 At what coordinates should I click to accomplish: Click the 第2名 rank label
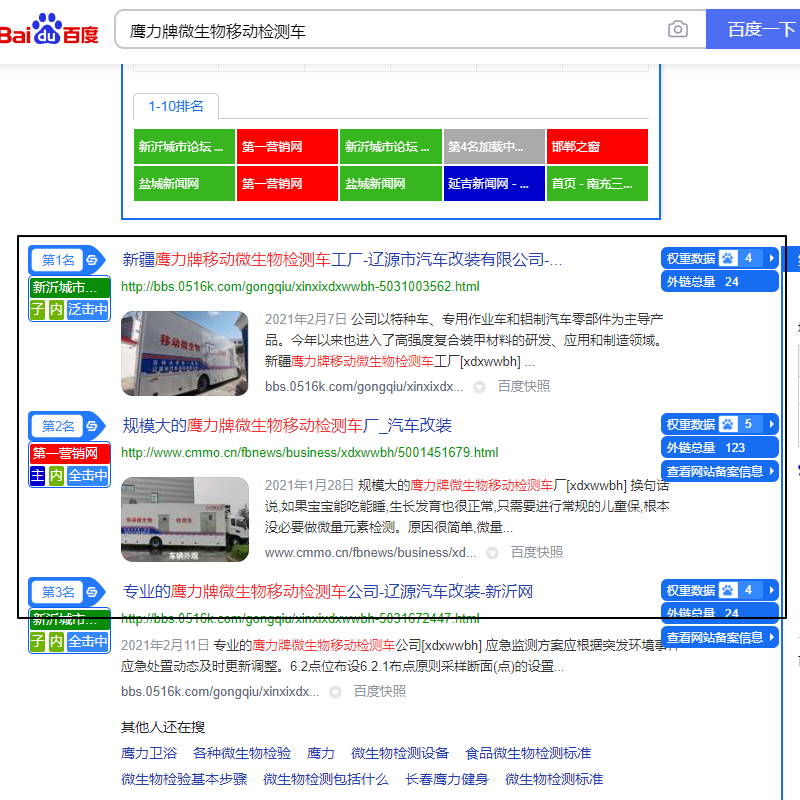[58, 426]
